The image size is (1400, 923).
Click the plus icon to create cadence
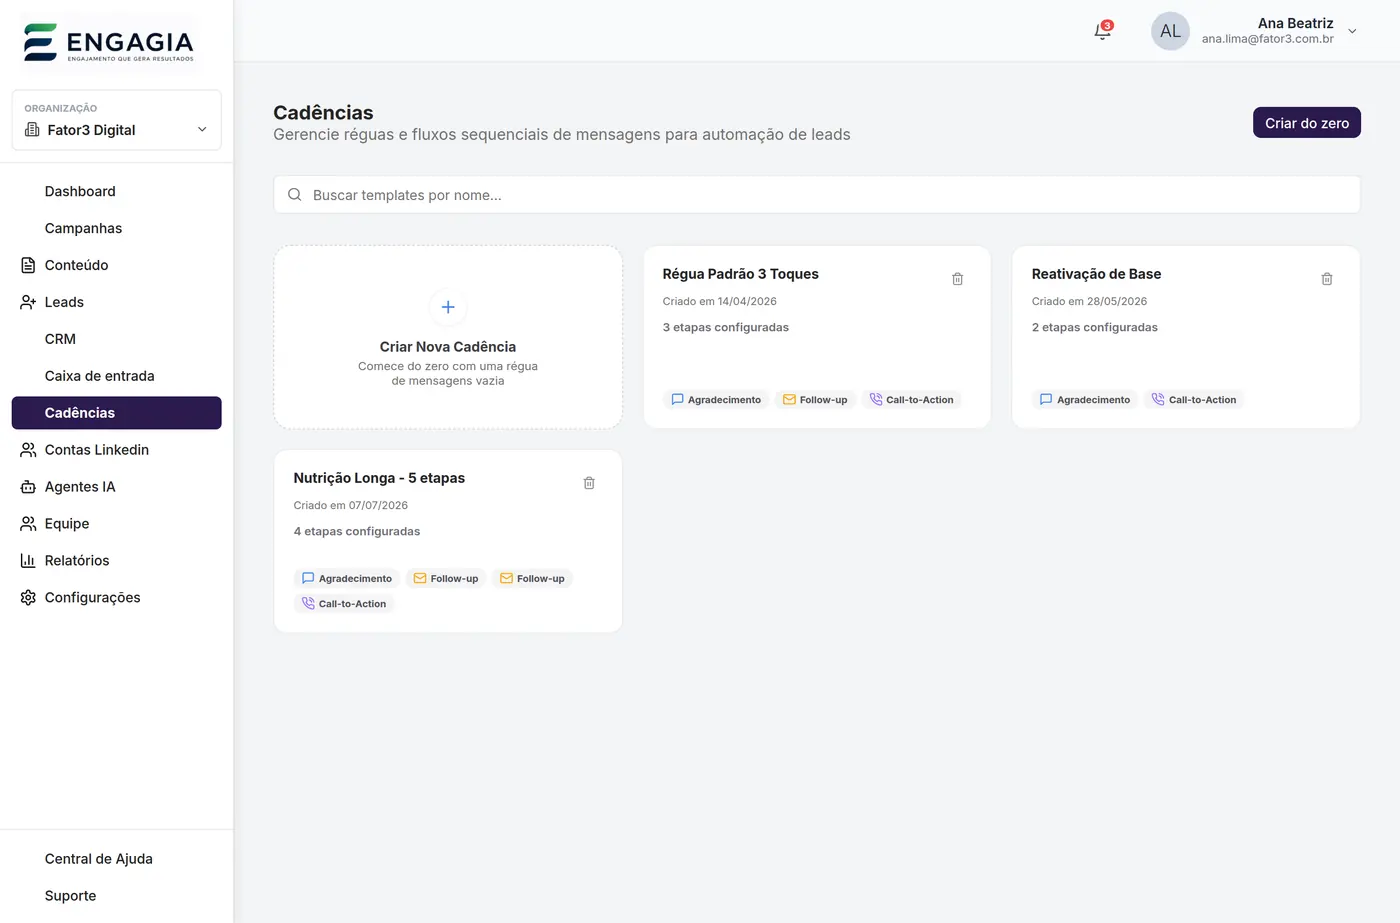448,307
